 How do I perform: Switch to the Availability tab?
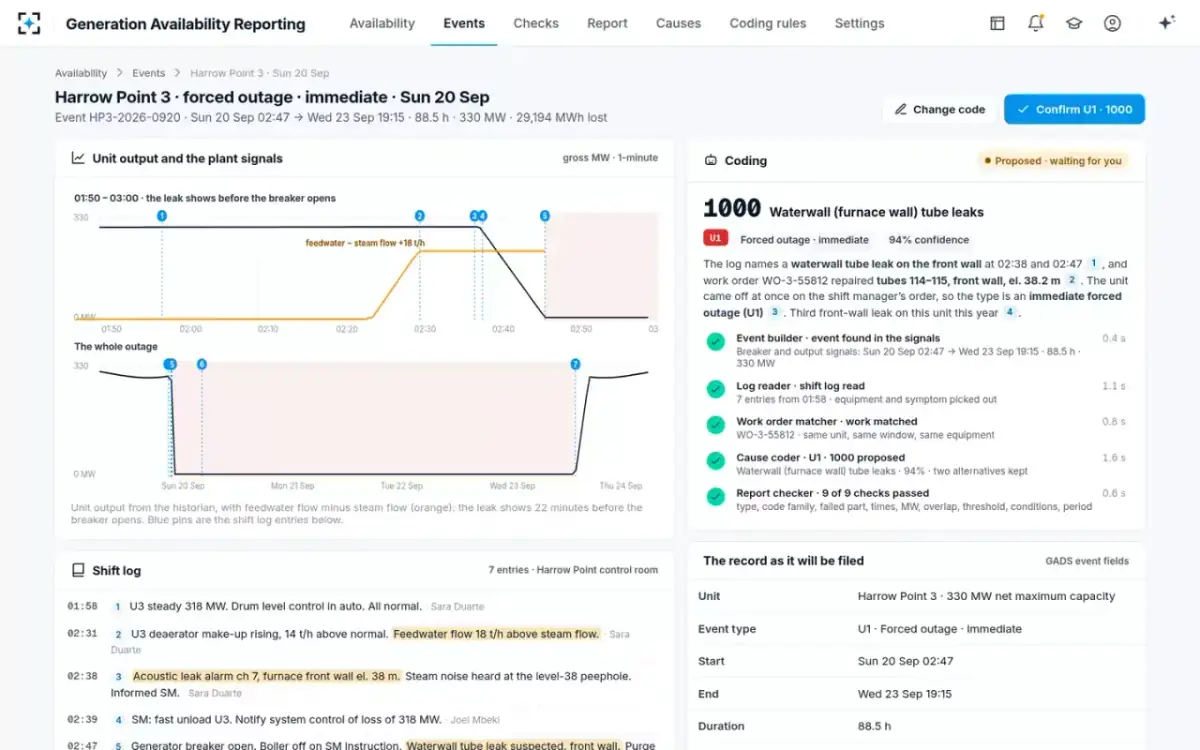click(x=382, y=23)
